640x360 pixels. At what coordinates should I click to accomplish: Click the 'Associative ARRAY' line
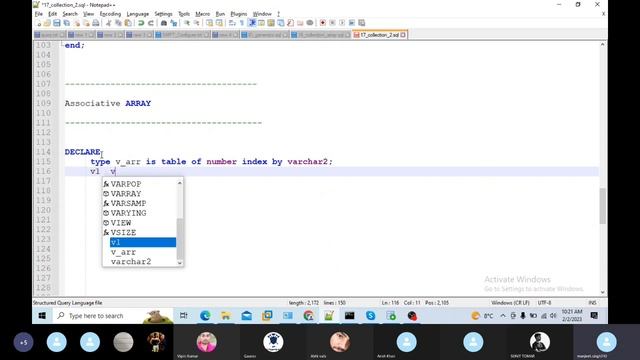coord(108,104)
